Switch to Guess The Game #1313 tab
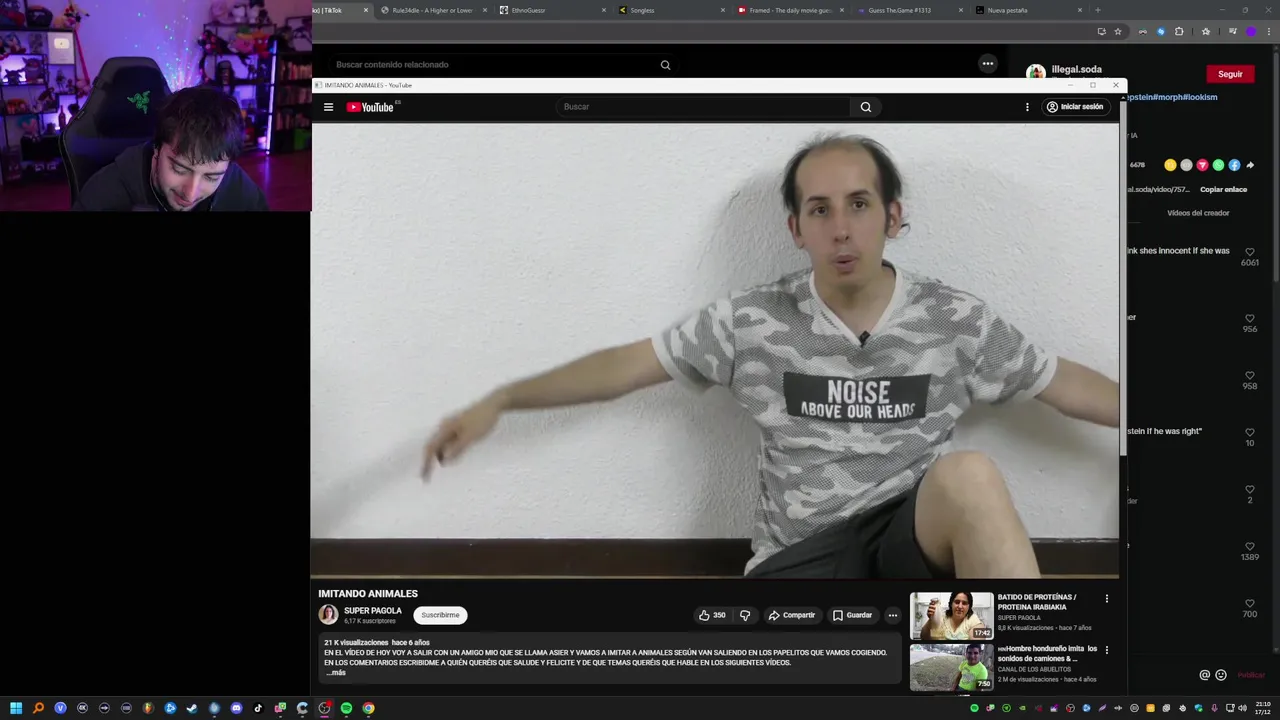This screenshot has width=1280, height=720. pyautogui.click(x=909, y=10)
